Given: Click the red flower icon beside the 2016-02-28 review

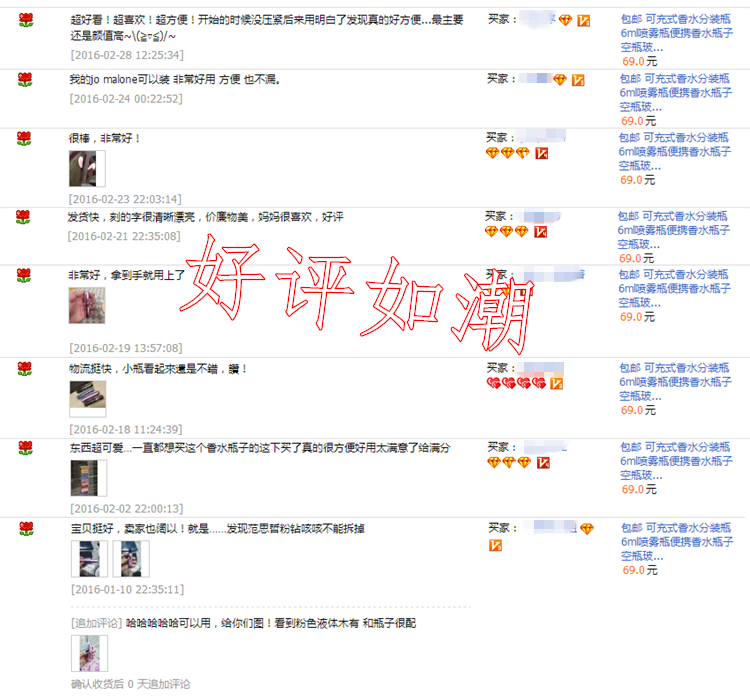Looking at the screenshot, I should coord(26,20).
